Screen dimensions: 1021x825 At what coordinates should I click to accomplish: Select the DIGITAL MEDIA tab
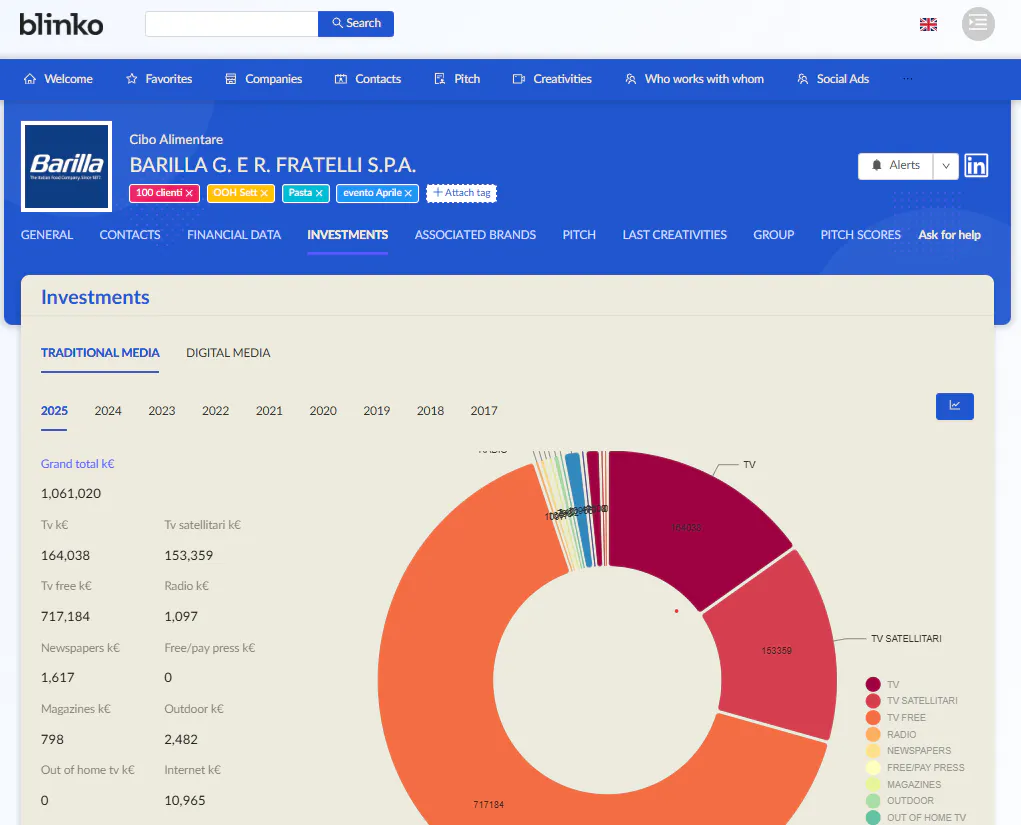tap(228, 353)
